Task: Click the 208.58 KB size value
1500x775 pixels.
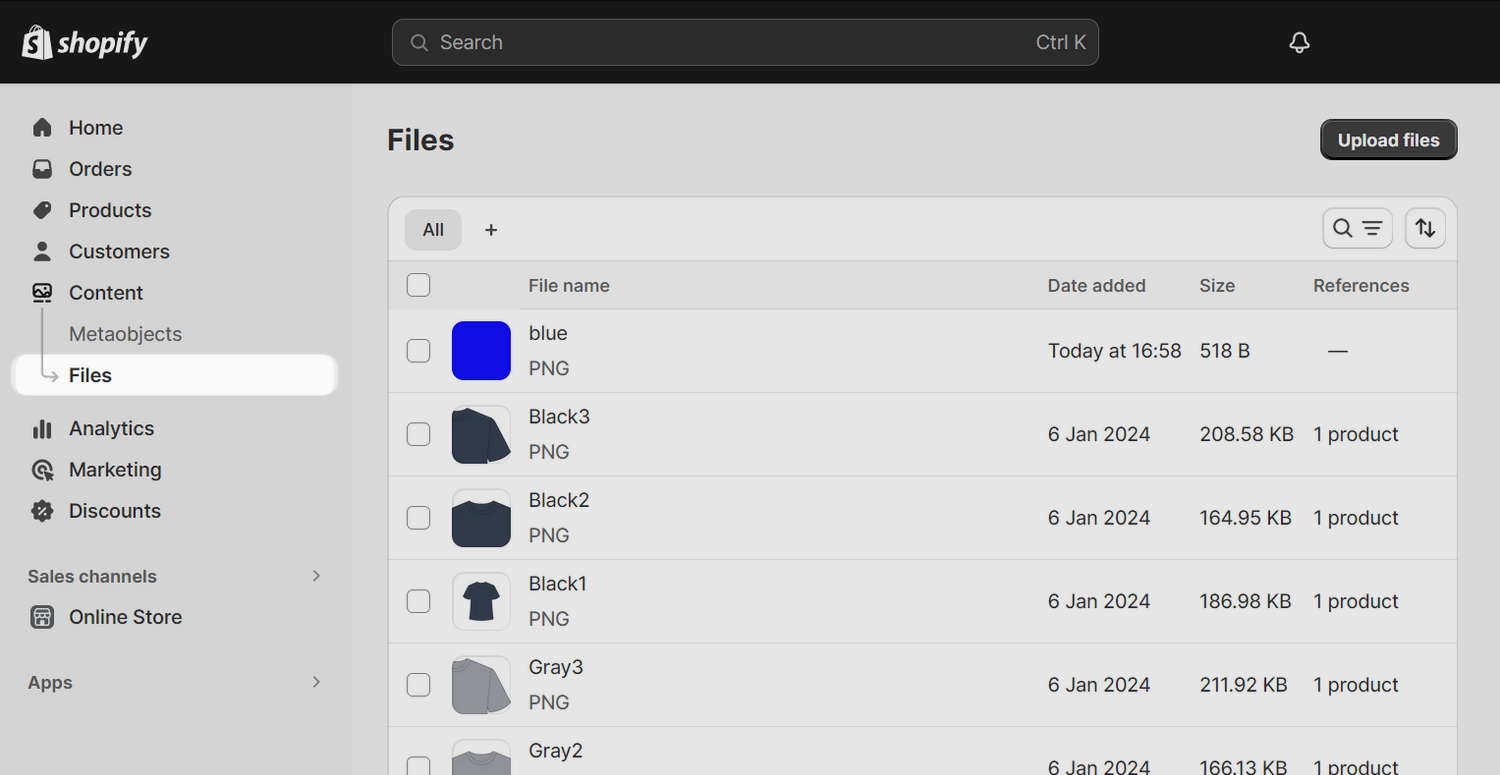Action: click(x=1247, y=434)
